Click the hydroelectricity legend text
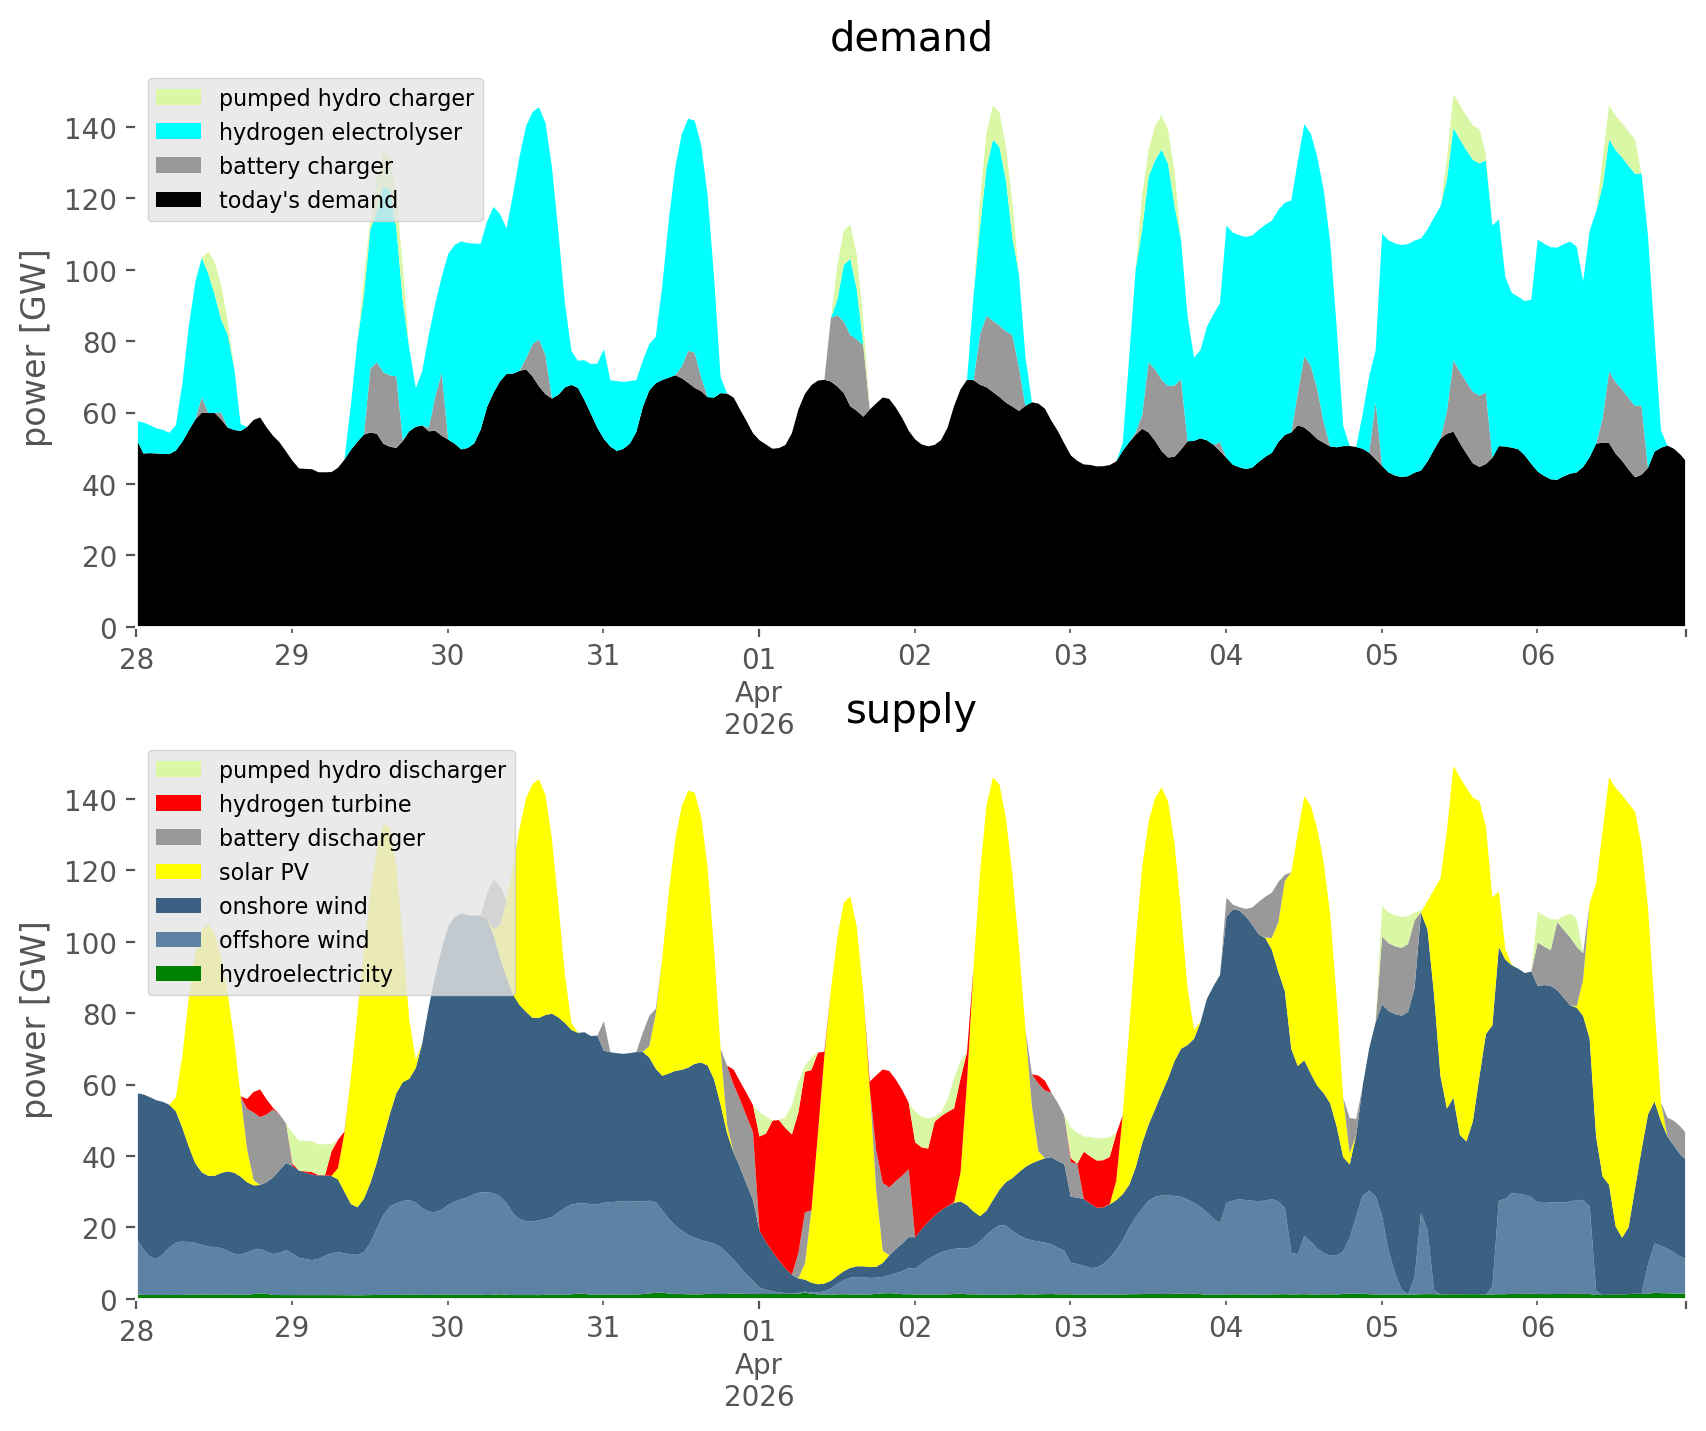Screen dimensions: 1706x1431 click(306, 974)
